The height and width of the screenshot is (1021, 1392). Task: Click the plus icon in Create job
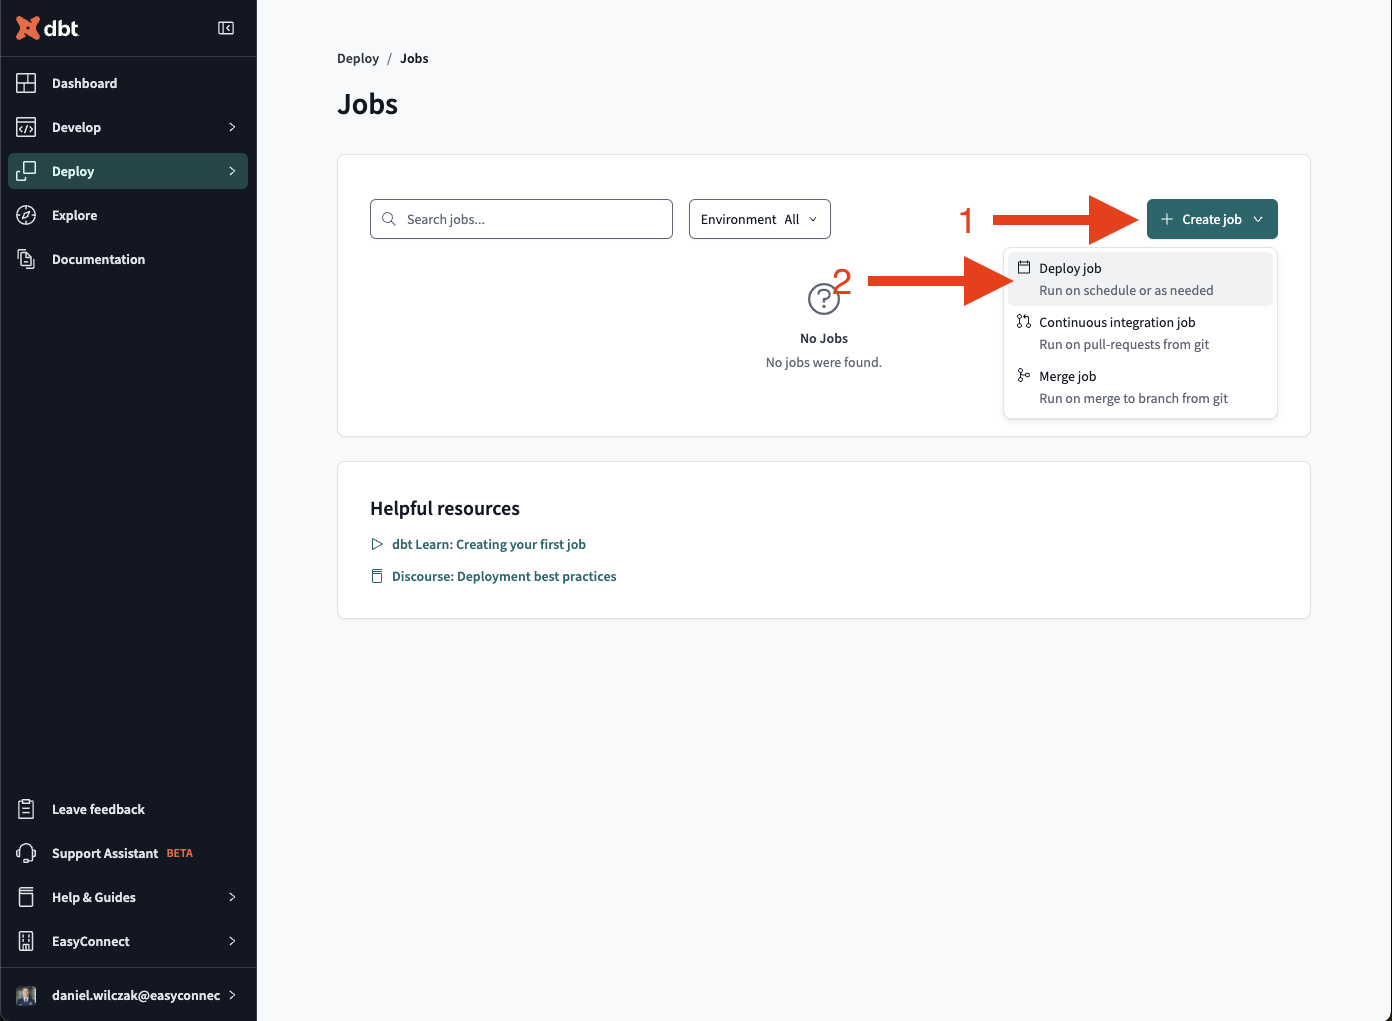coord(1166,219)
